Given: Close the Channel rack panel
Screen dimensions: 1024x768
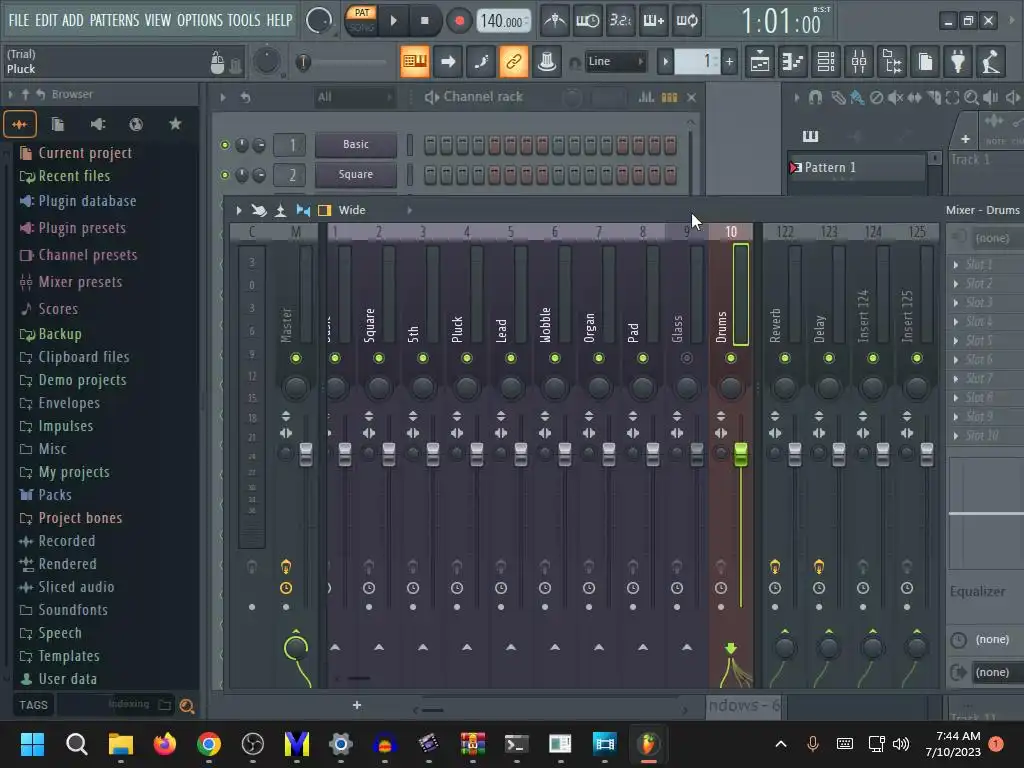Looking at the screenshot, I should click(x=692, y=97).
